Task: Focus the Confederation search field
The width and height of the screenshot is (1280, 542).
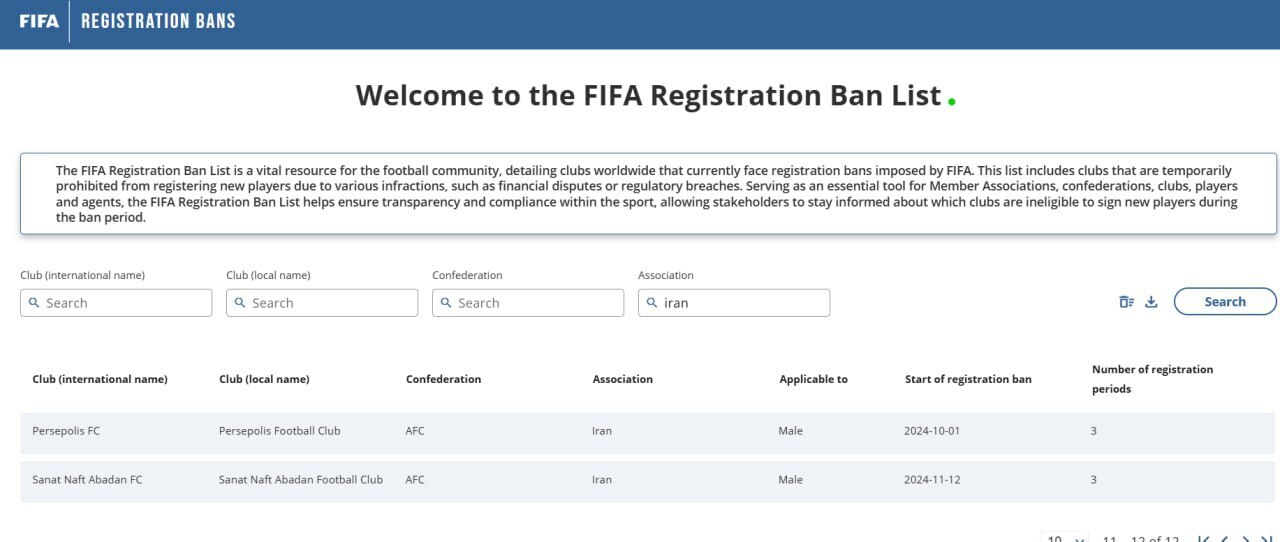Action: [x=537, y=303]
